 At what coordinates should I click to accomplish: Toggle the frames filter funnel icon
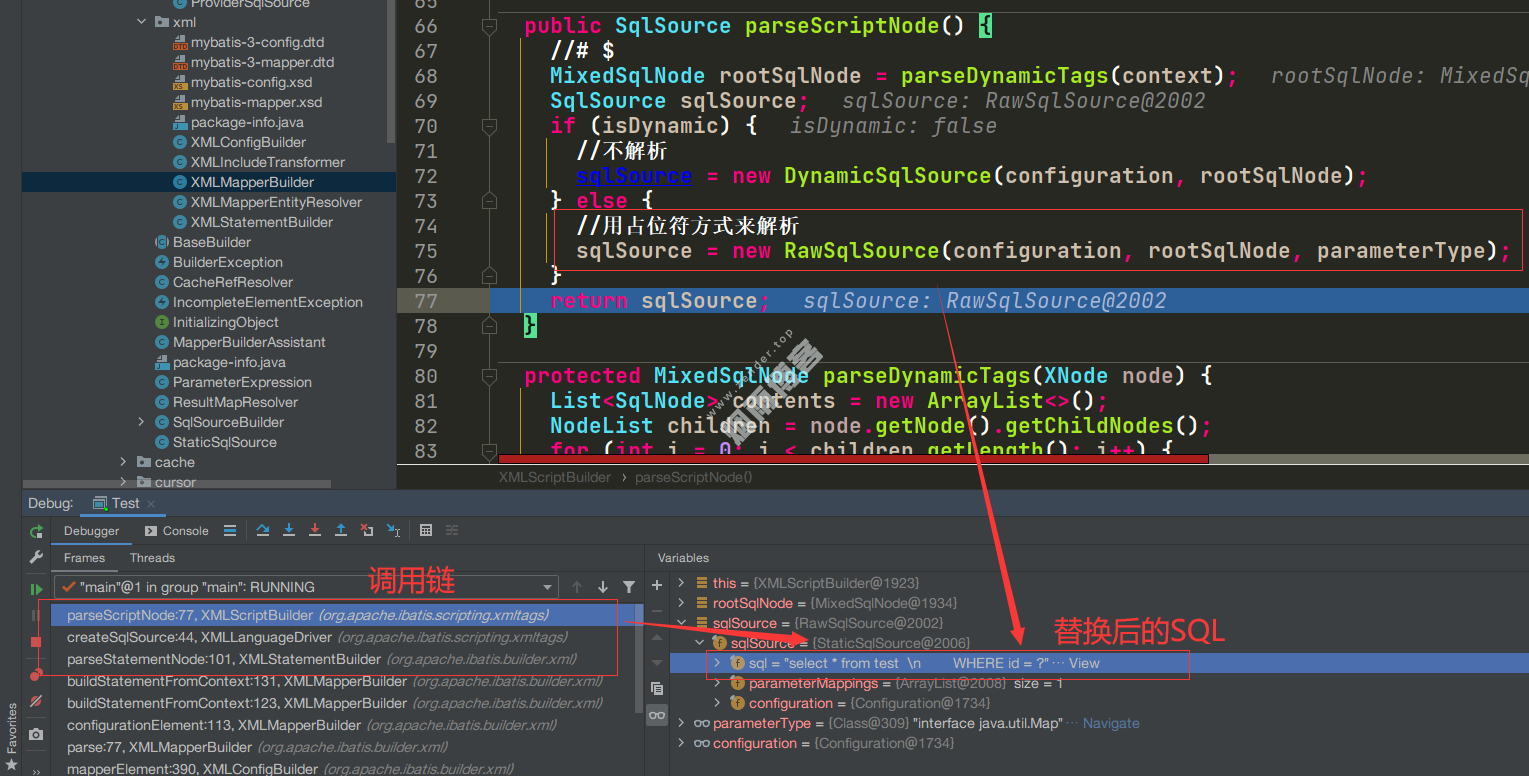629,587
